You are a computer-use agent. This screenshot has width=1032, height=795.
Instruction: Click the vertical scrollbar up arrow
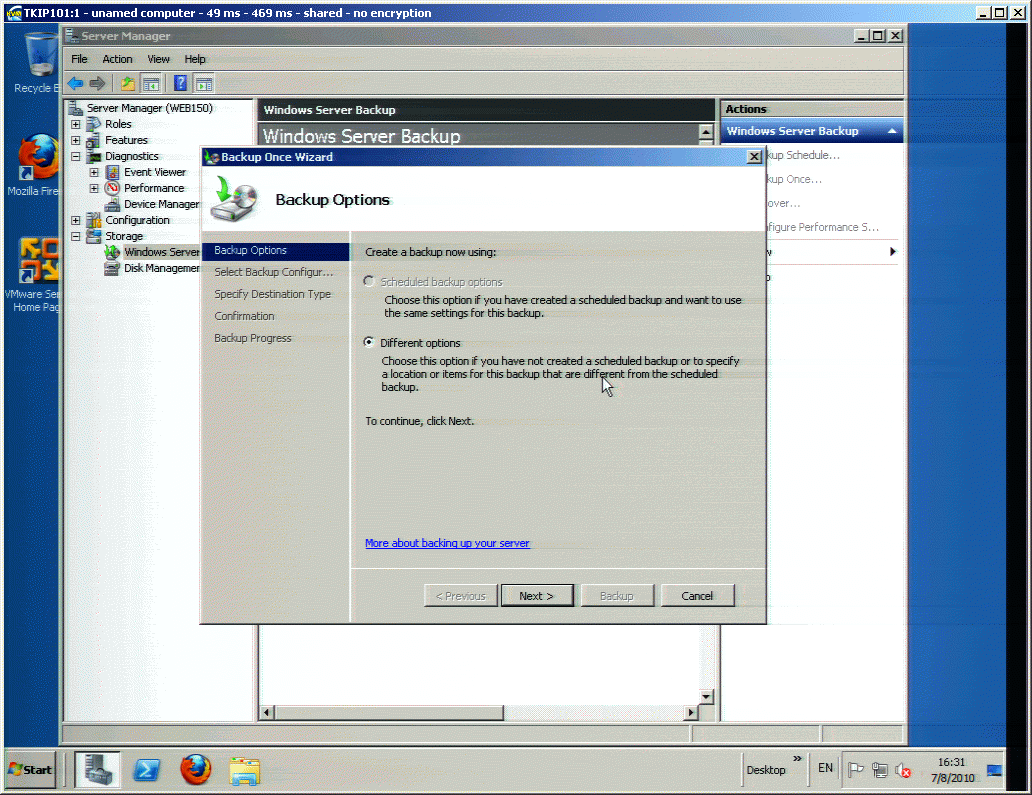click(706, 132)
